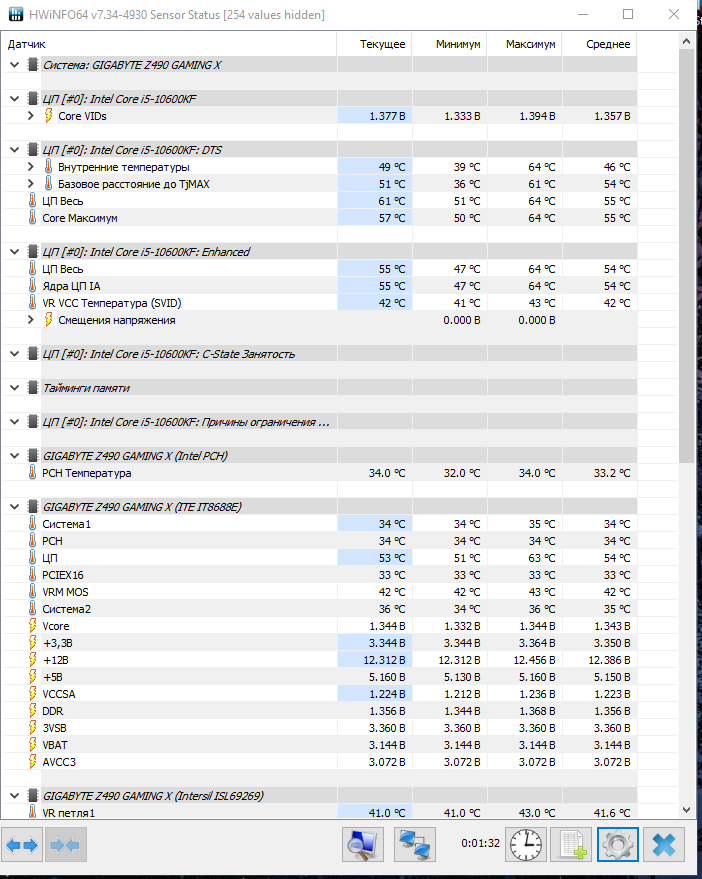Collapse the ITE IT8688E sensor section

pyautogui.click(x=15, y=507)
